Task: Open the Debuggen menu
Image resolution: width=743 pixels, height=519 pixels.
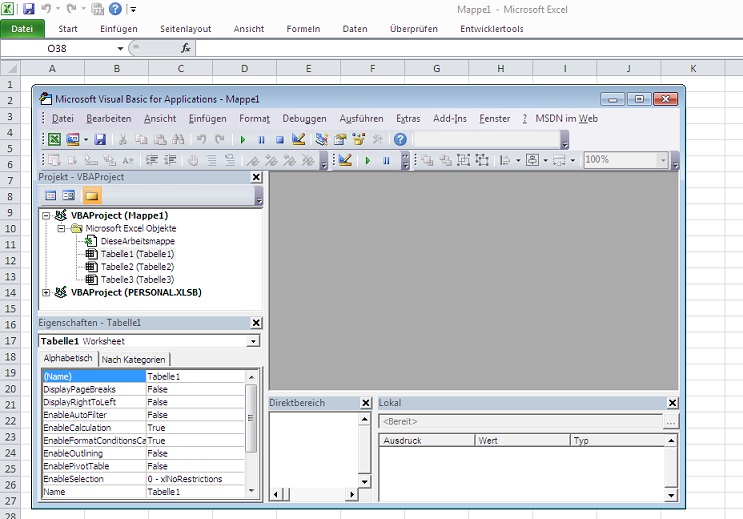Action: pos(304,118)
